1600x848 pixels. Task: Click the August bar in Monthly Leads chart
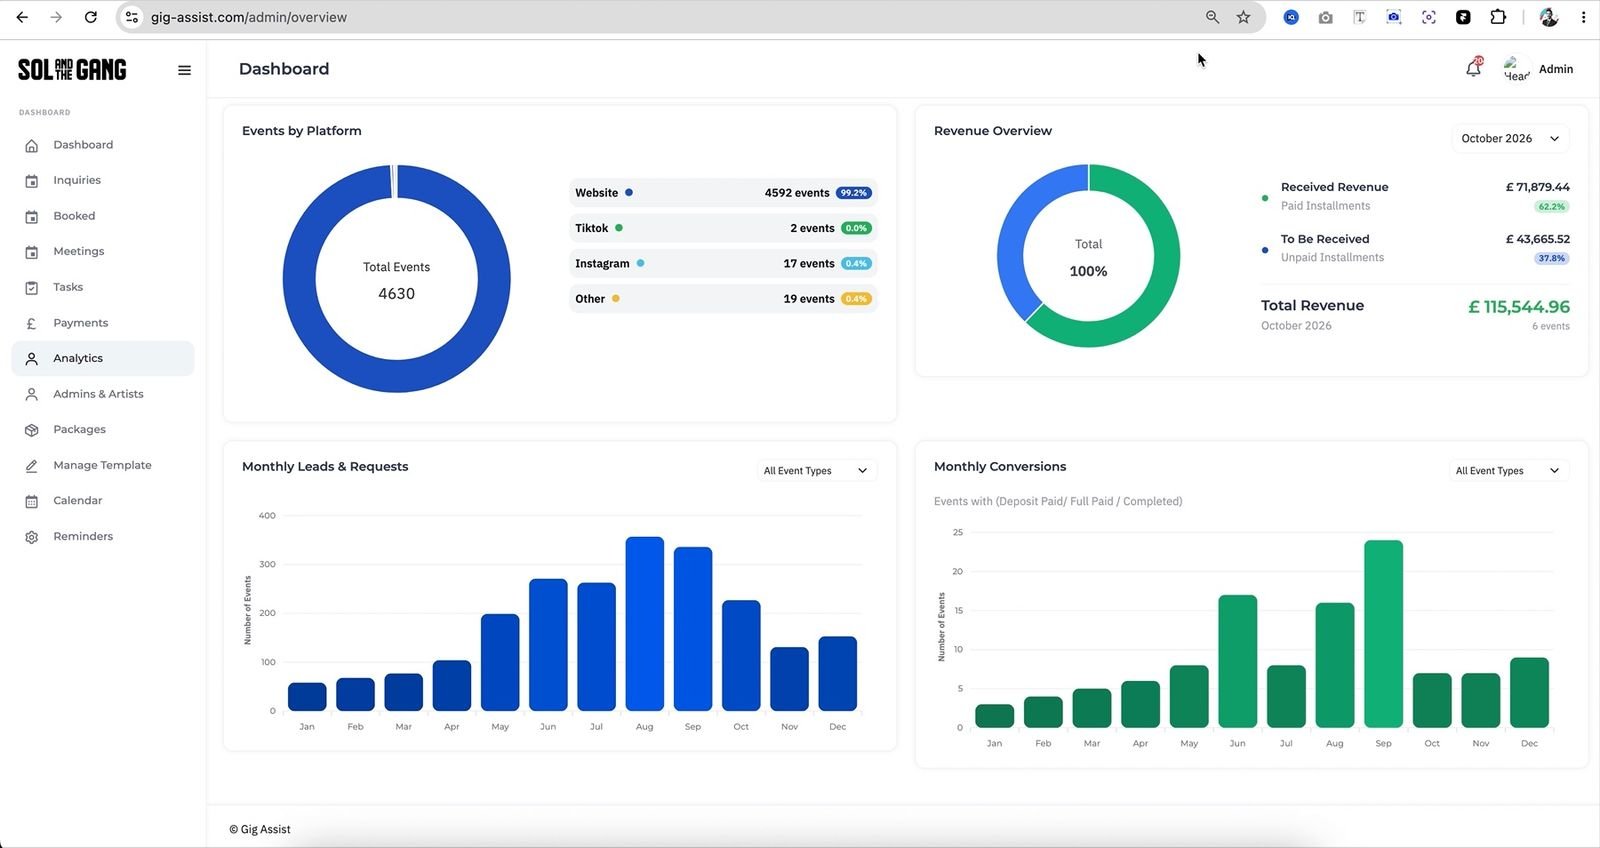coord(645,624)
